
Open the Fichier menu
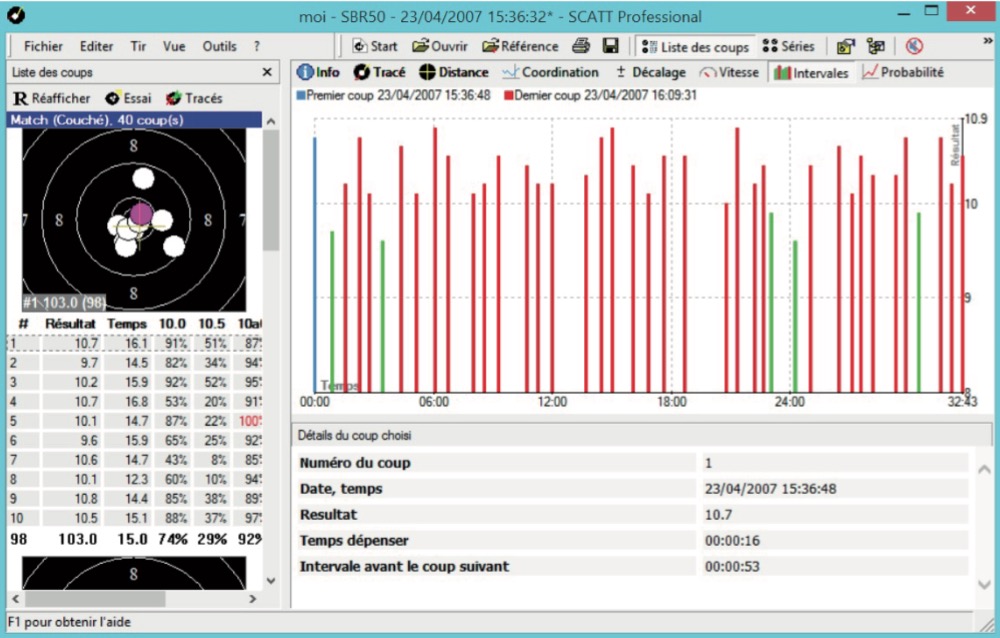(x=43, y=46)
